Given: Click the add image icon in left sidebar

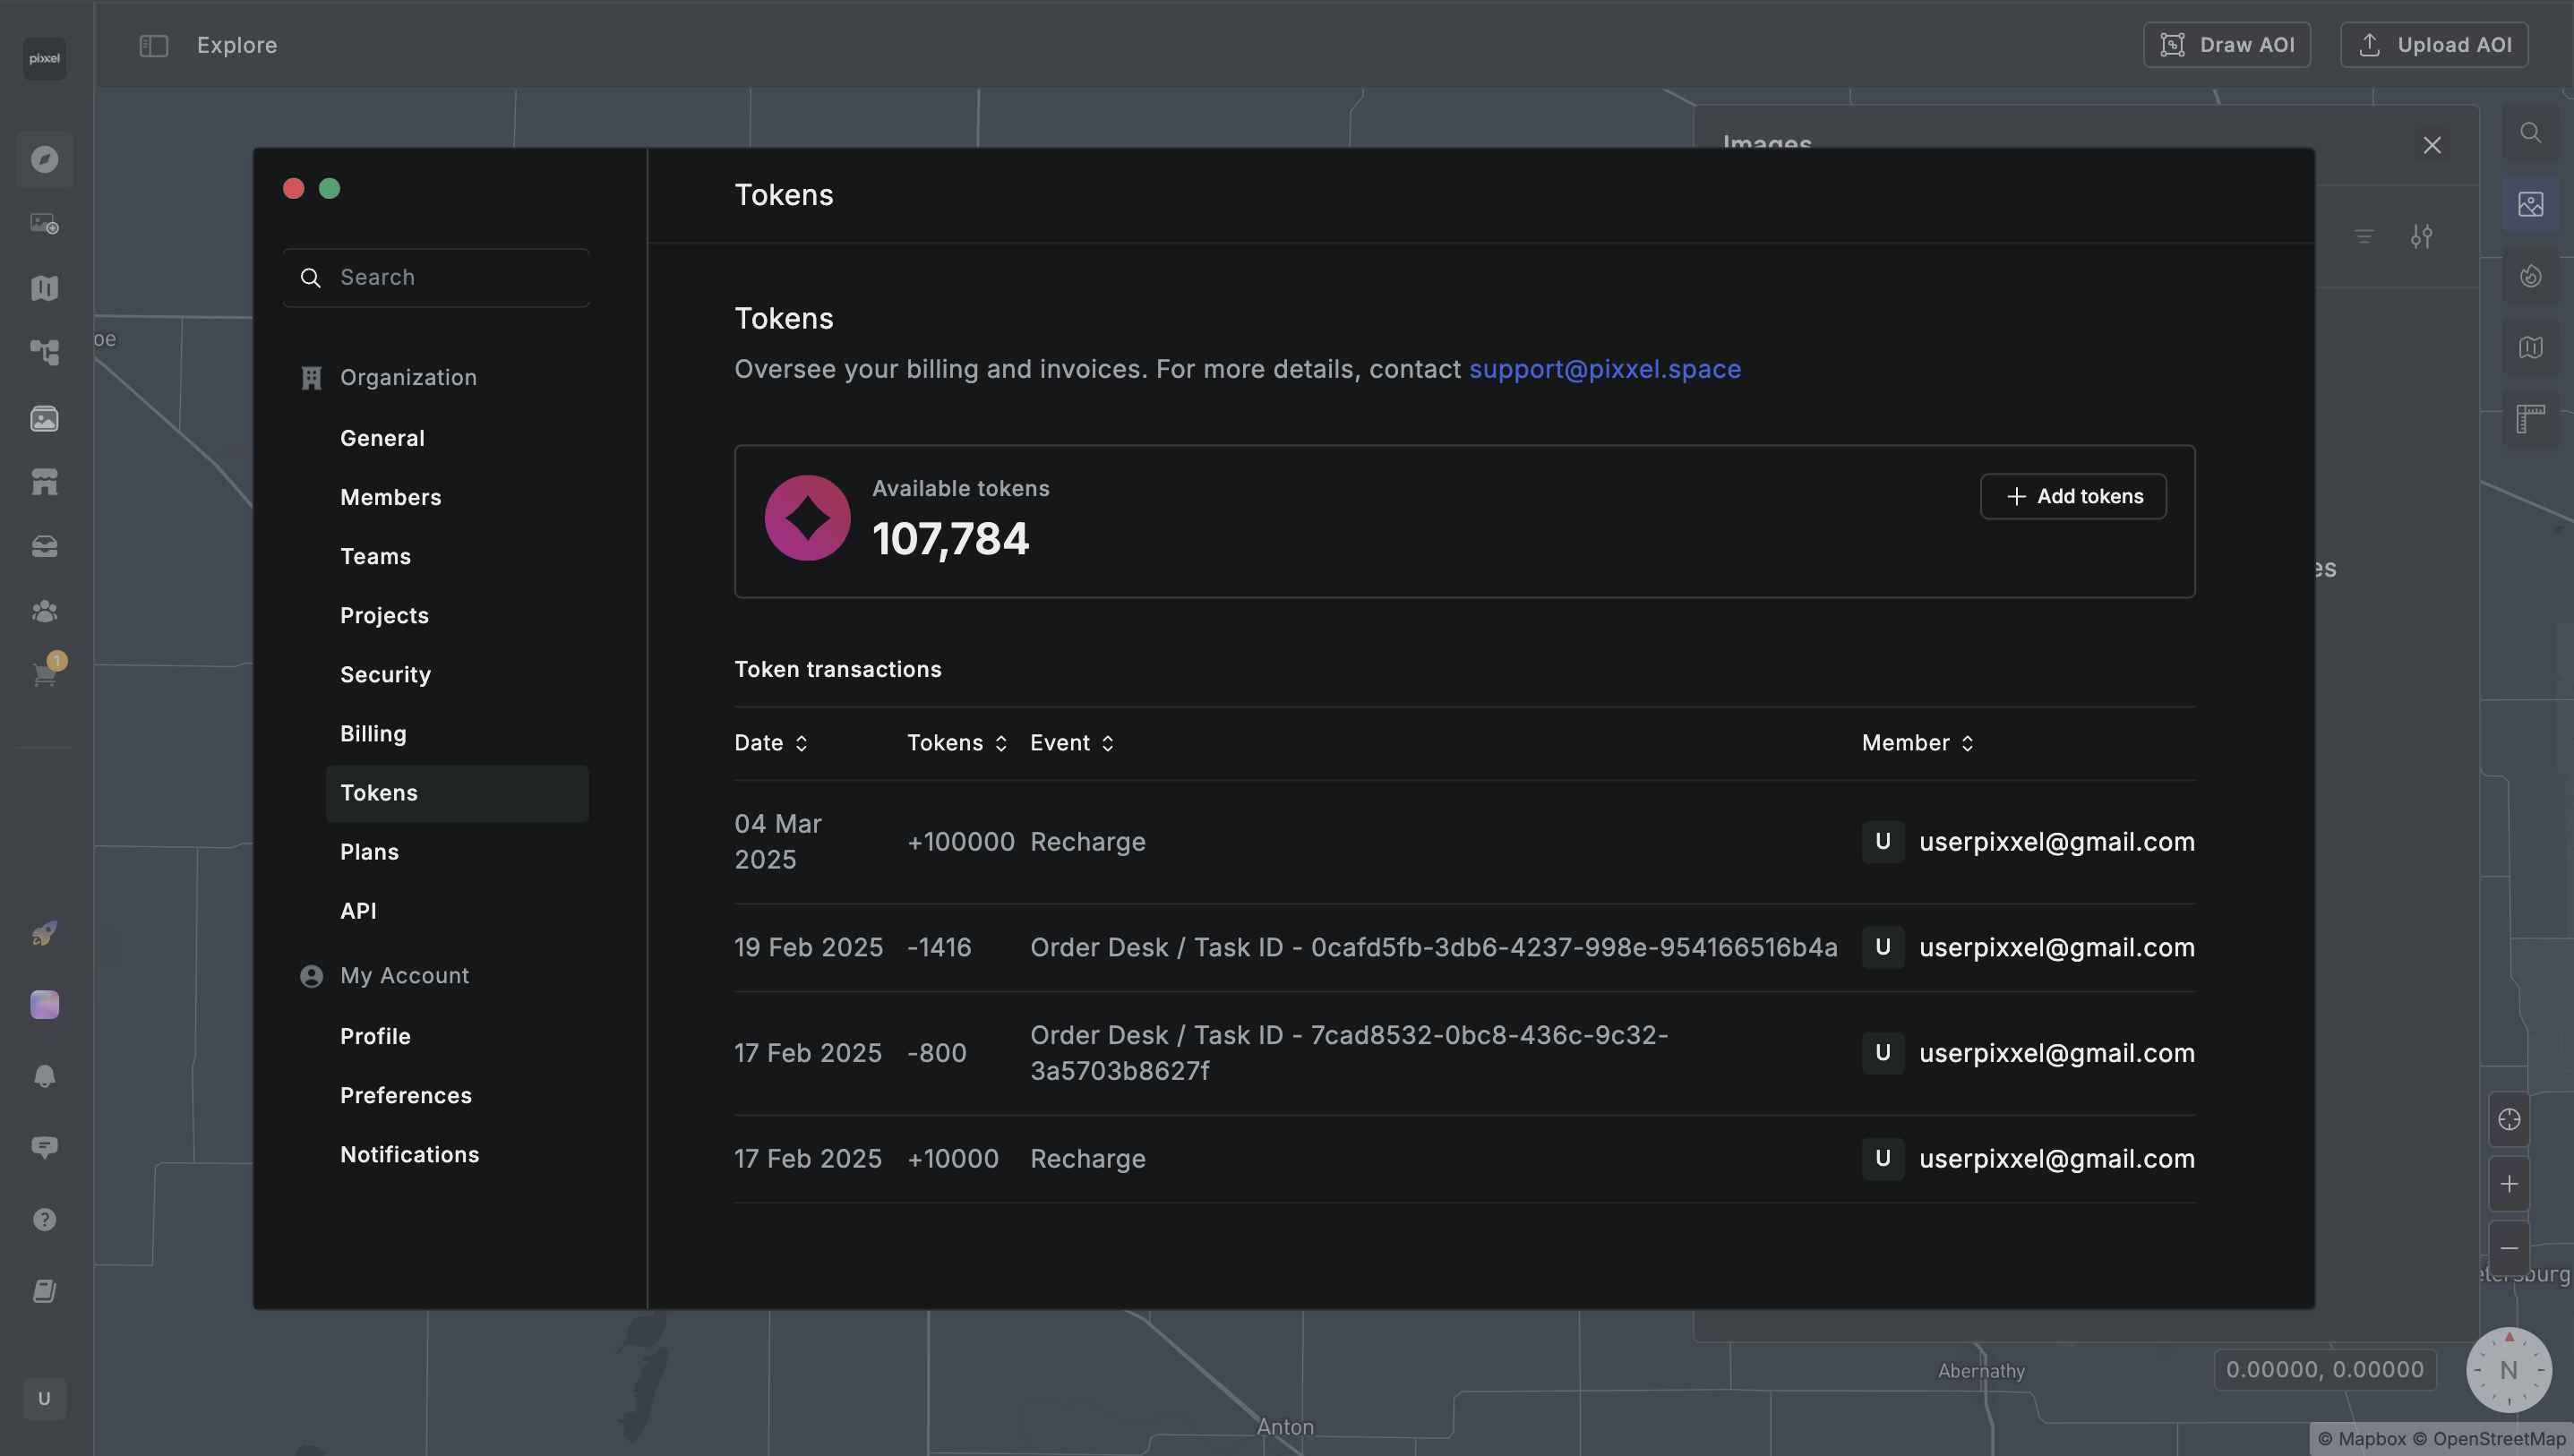Looking at the screenshot, I should tap(44, 224).
